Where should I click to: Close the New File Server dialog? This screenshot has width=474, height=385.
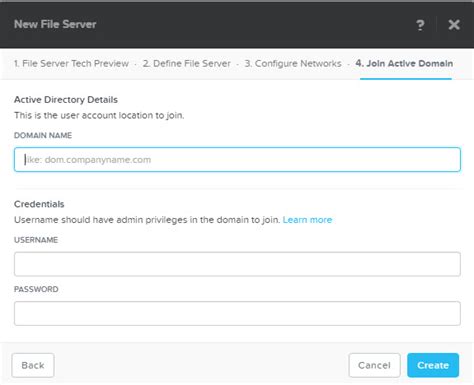pos(454,25)
